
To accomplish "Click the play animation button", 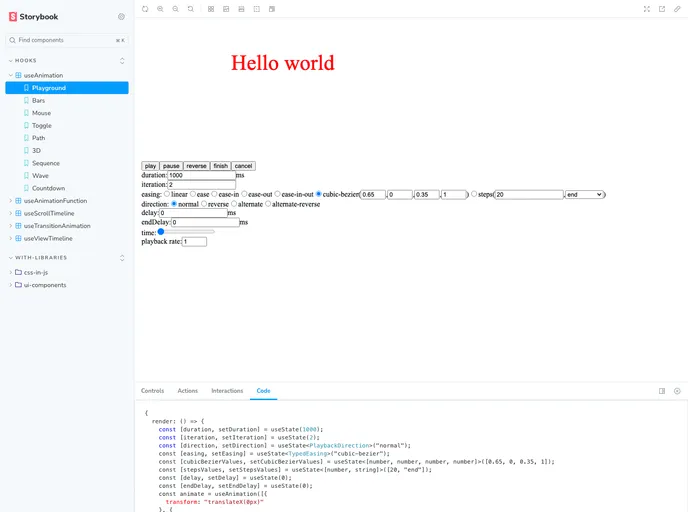I will click(x=150, y=166).
